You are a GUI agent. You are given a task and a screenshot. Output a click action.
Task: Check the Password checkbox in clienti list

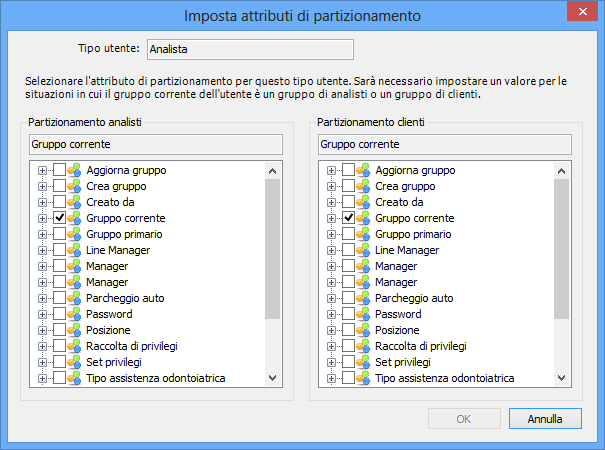[348, 314]
